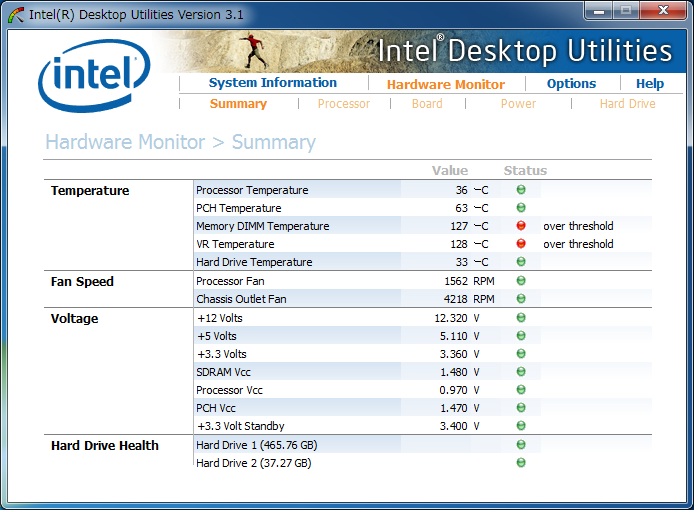
Task: Click the Hard Drive 2 health status icon
Action: click(521, 463)
